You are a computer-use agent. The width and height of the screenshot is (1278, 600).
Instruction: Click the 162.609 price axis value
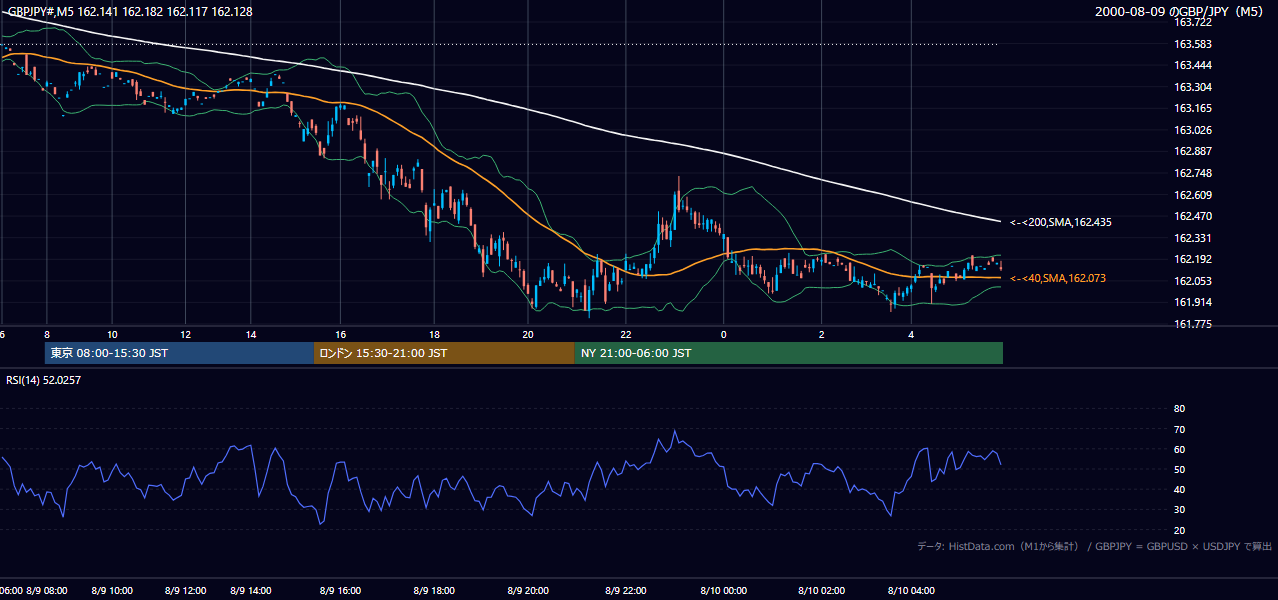pyautogui.click(x=1192, y=195)
